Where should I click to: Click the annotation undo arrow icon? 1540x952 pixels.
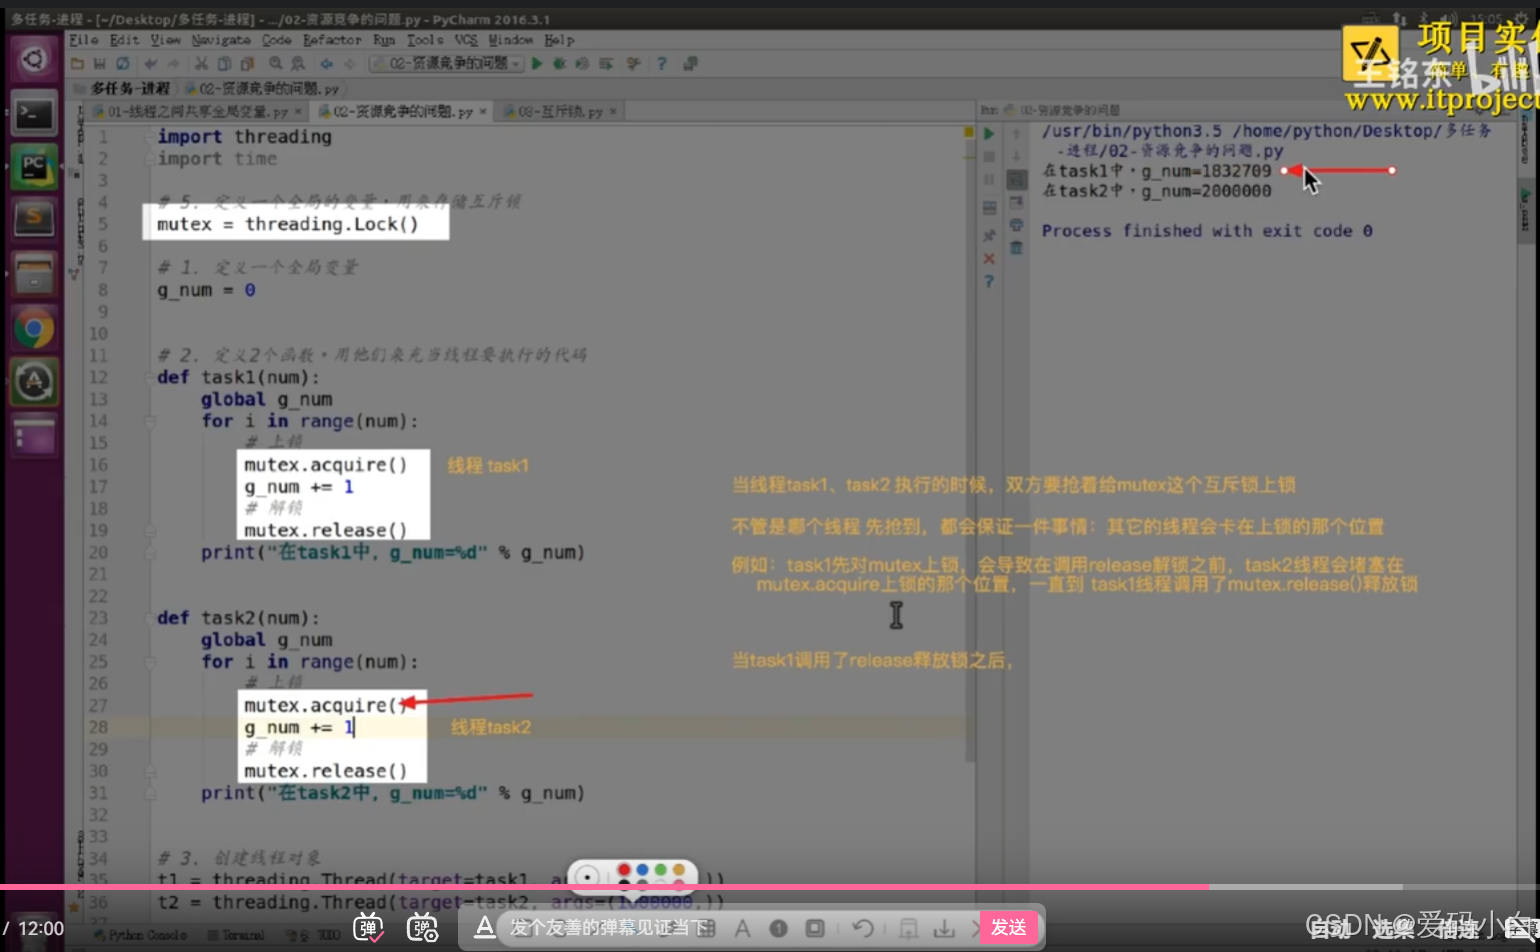863,929
